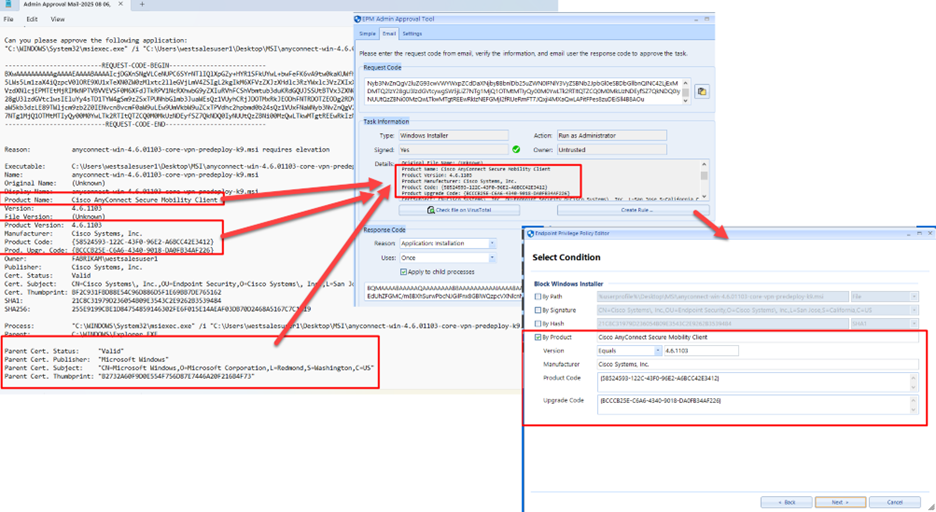
Task: Click the green signed checkmark icon
Action: coord(516,150)
